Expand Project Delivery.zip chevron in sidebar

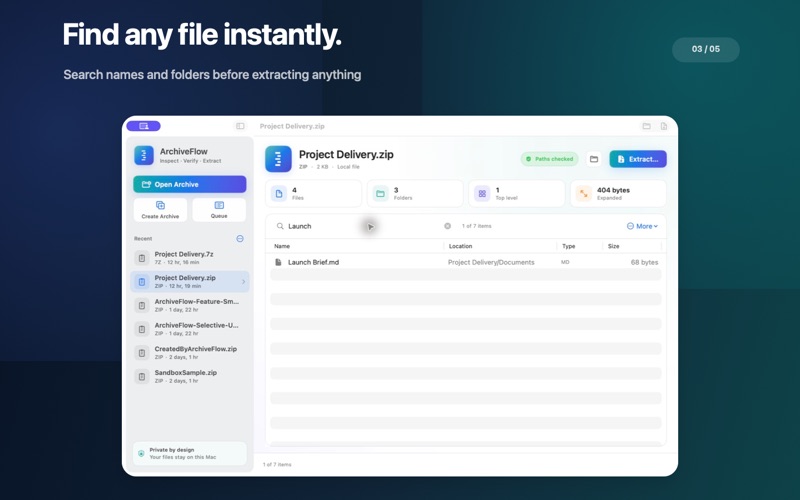point(243,282)
